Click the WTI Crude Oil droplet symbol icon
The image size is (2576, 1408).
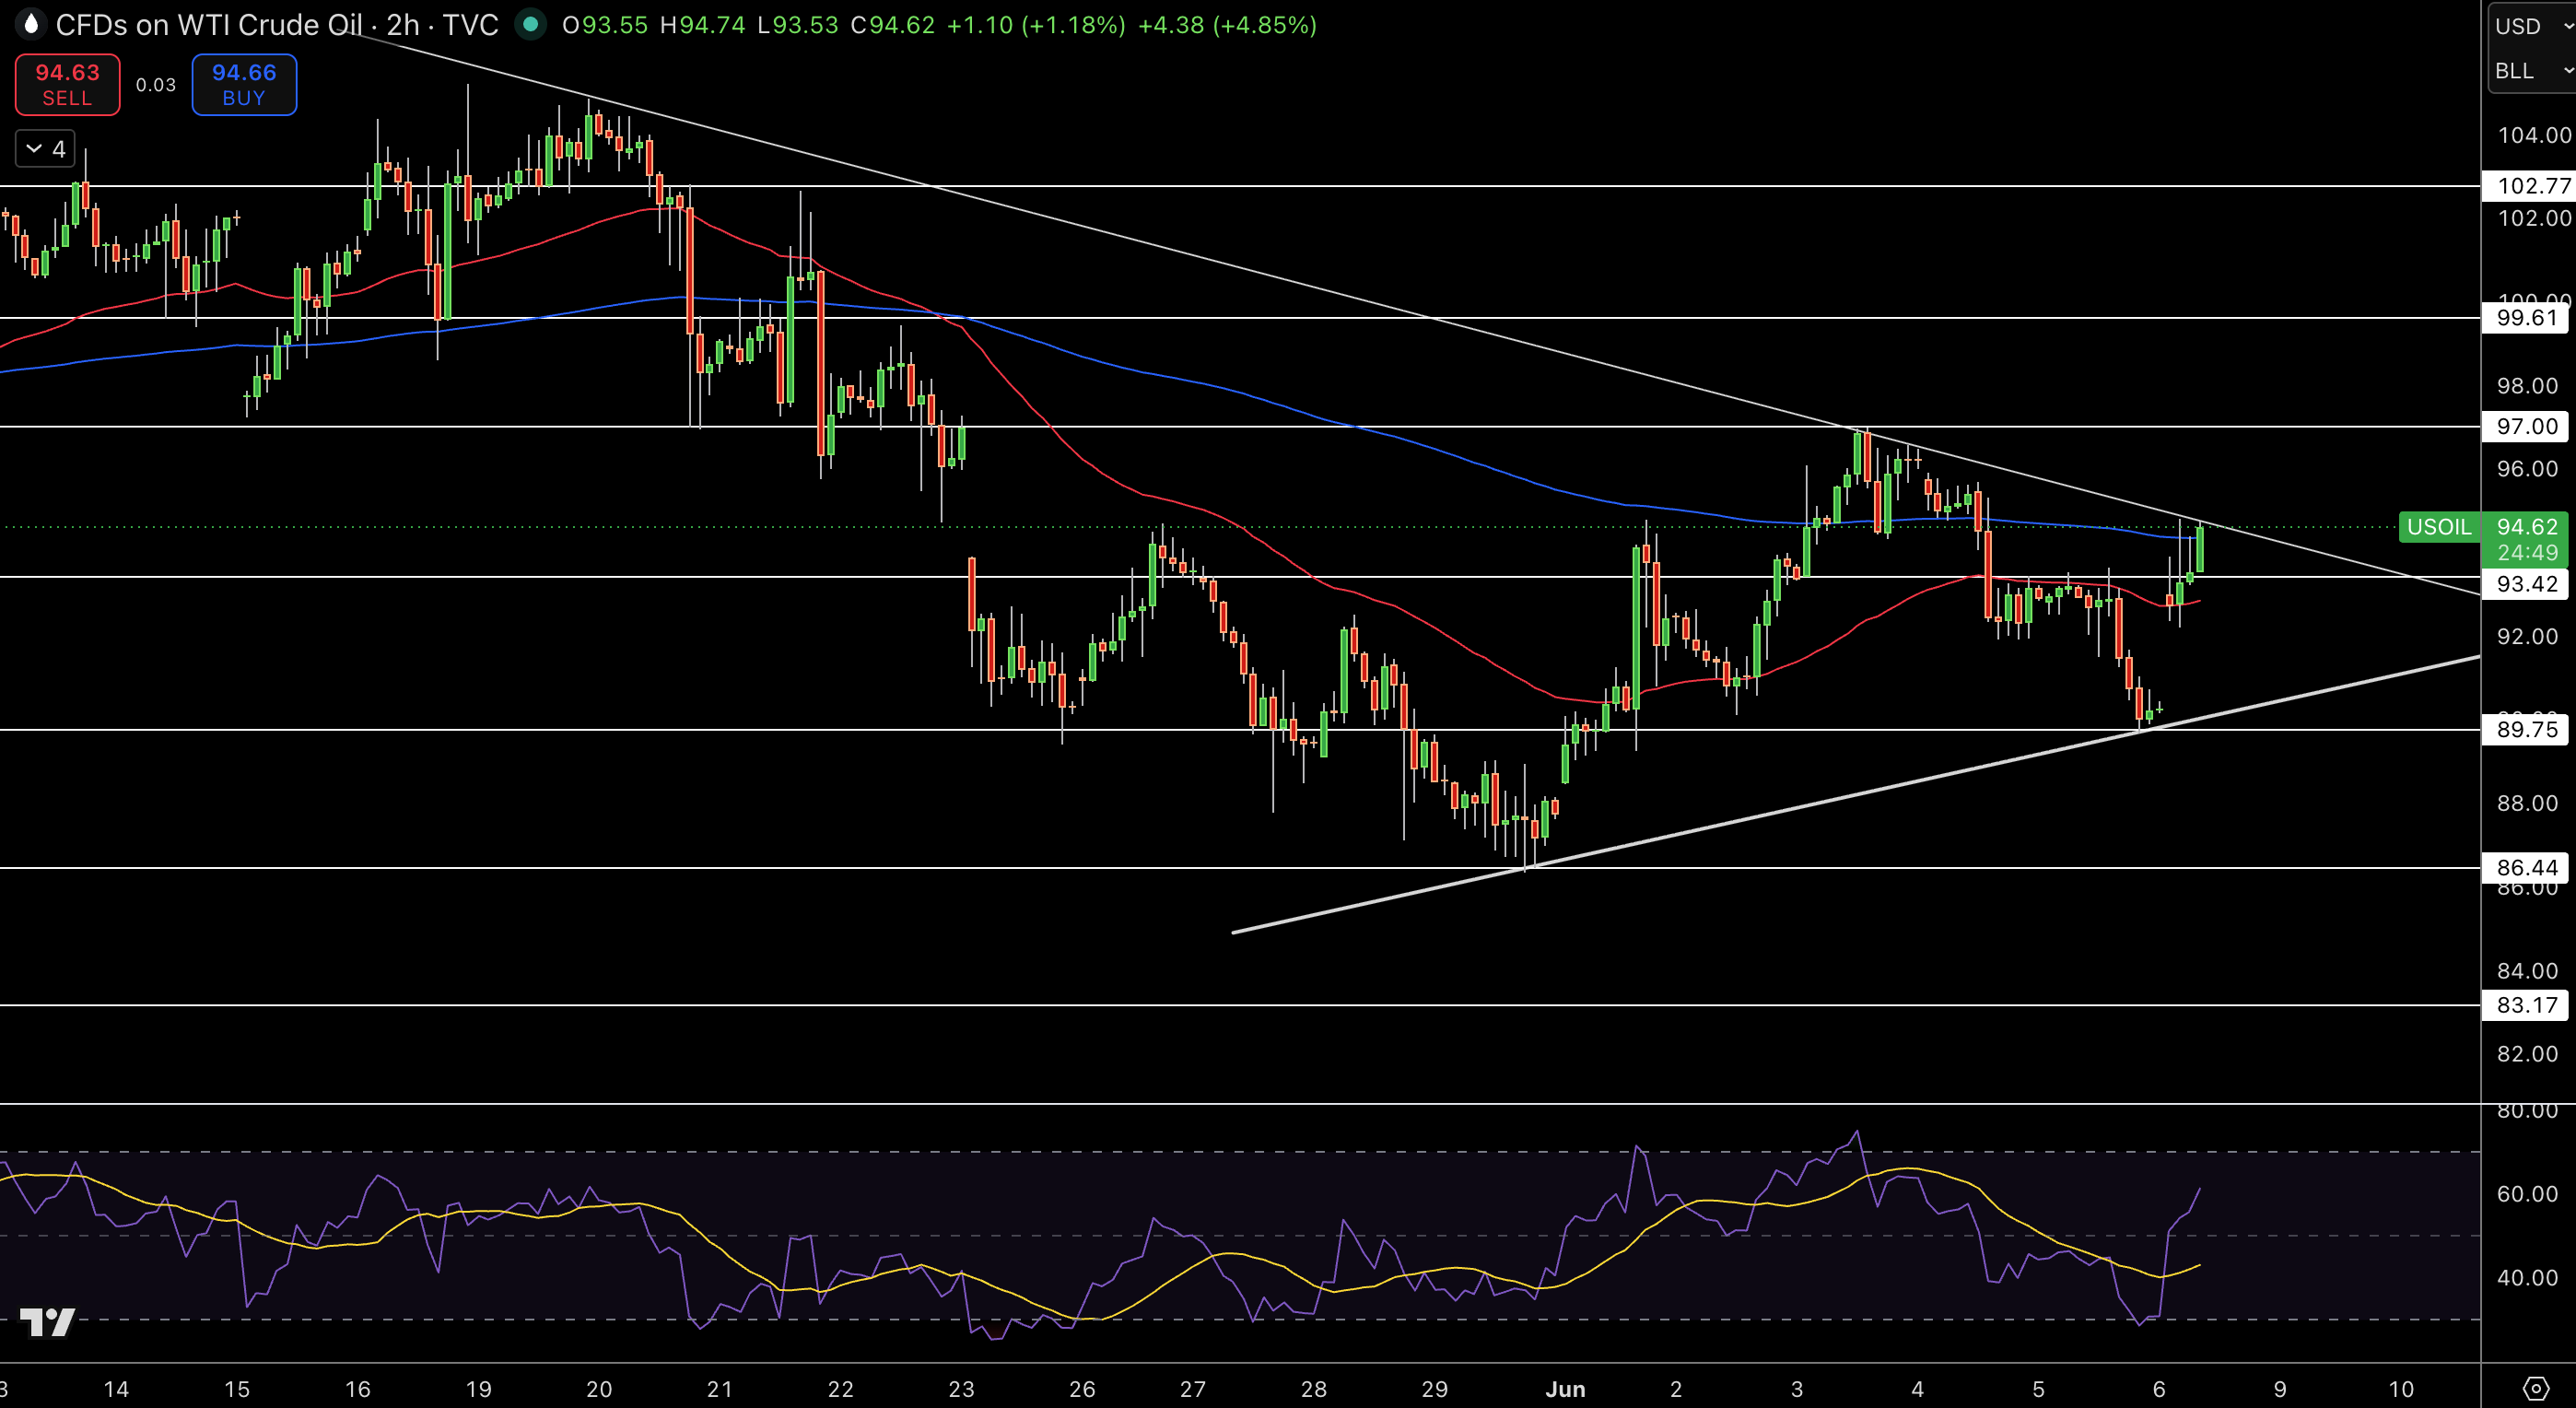point(31,24)
